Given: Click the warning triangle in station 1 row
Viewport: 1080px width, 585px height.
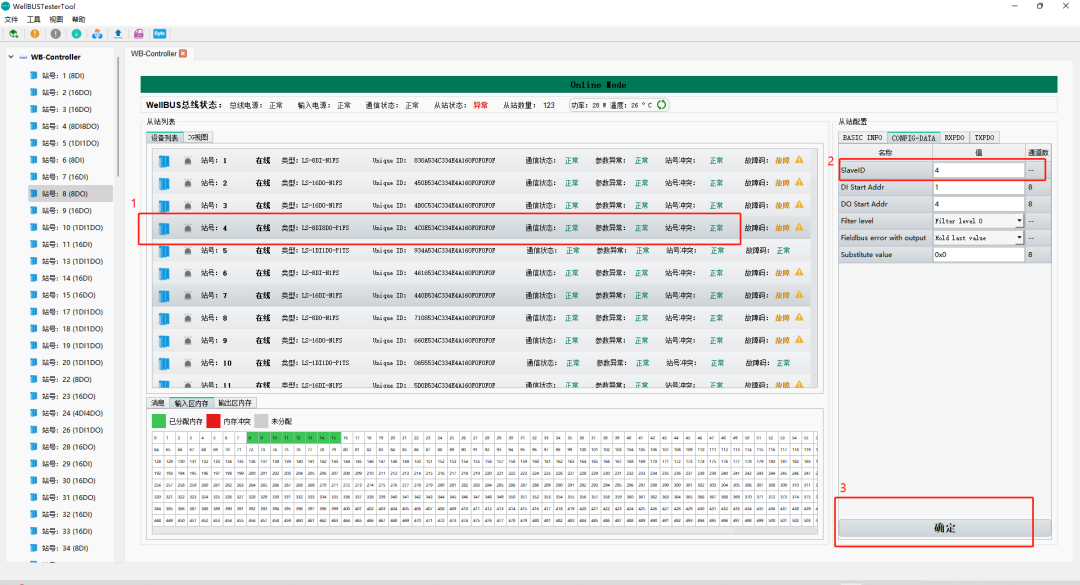Looking at the screenshot, I should tap(799, 160).
